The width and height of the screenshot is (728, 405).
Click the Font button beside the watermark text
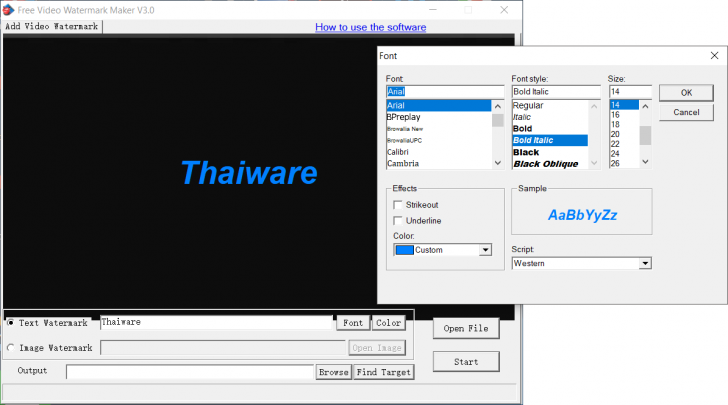353,323
